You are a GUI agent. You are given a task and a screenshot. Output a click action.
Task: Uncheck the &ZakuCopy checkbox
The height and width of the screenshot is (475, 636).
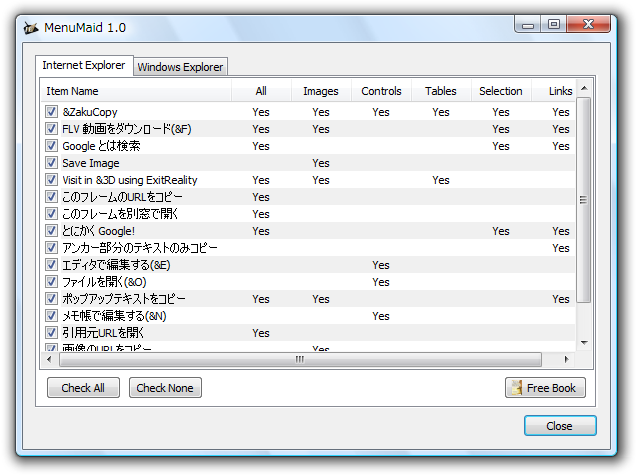[51, 112]
